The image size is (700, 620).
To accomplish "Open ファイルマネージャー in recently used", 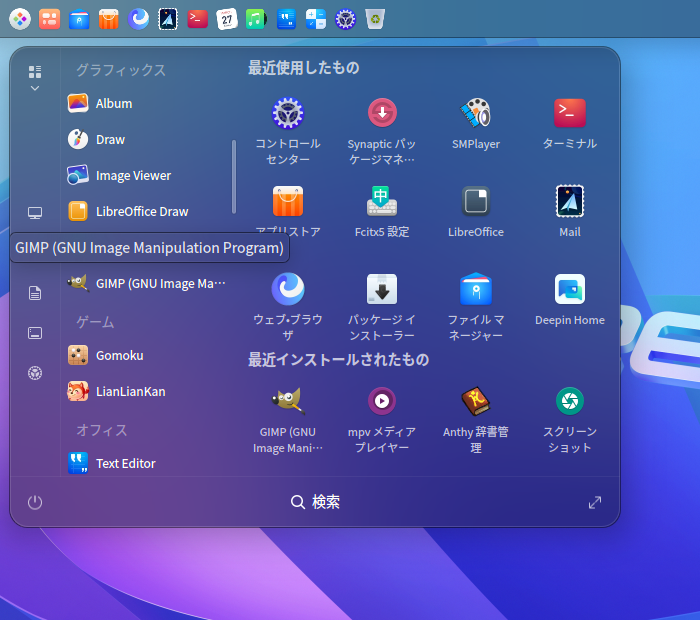I will pyautogui.click(x=476, y=306).
